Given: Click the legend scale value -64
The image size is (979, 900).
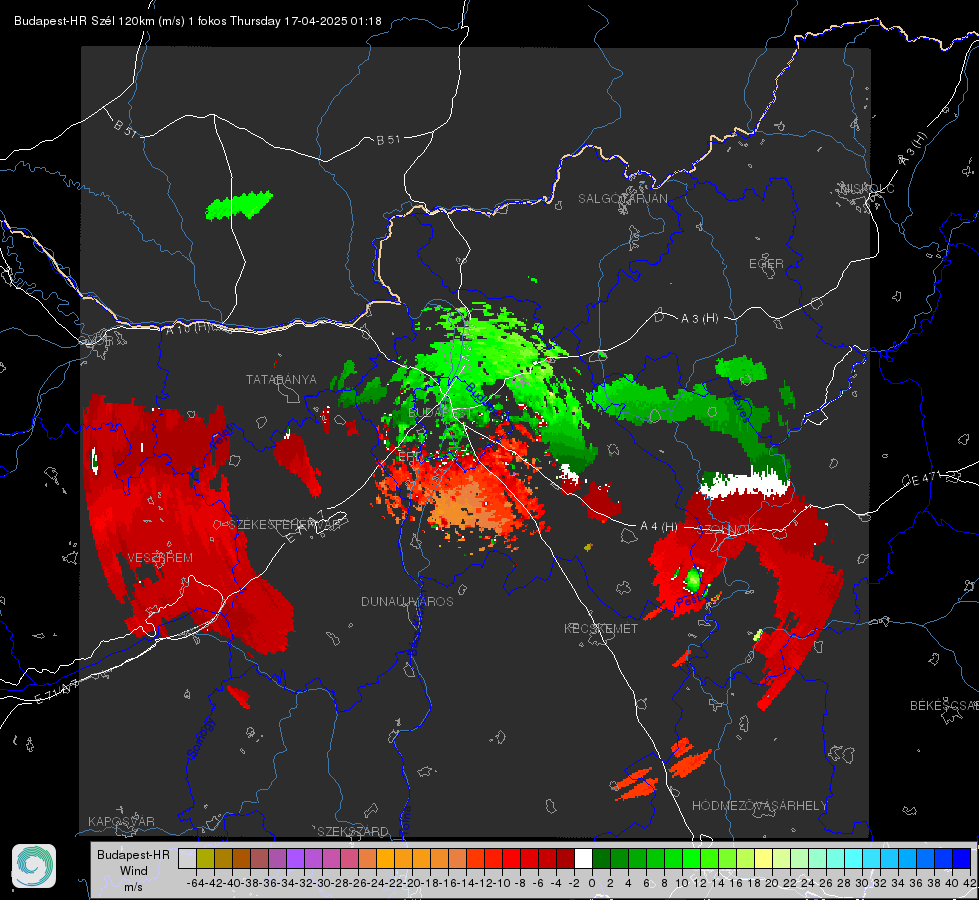Looking at the screenshot, I should click(195, 883).
